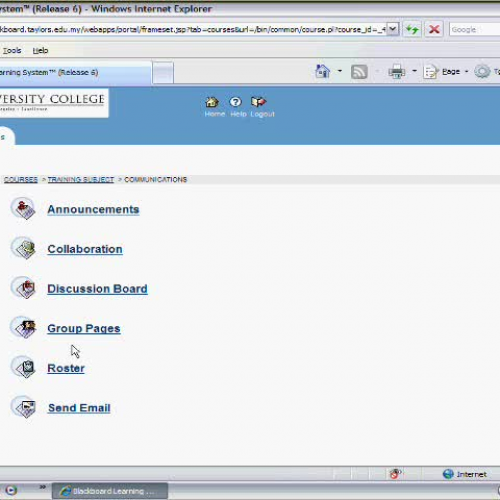
Task: Click the popup blocker status bar icon
Action: [395, 473]
